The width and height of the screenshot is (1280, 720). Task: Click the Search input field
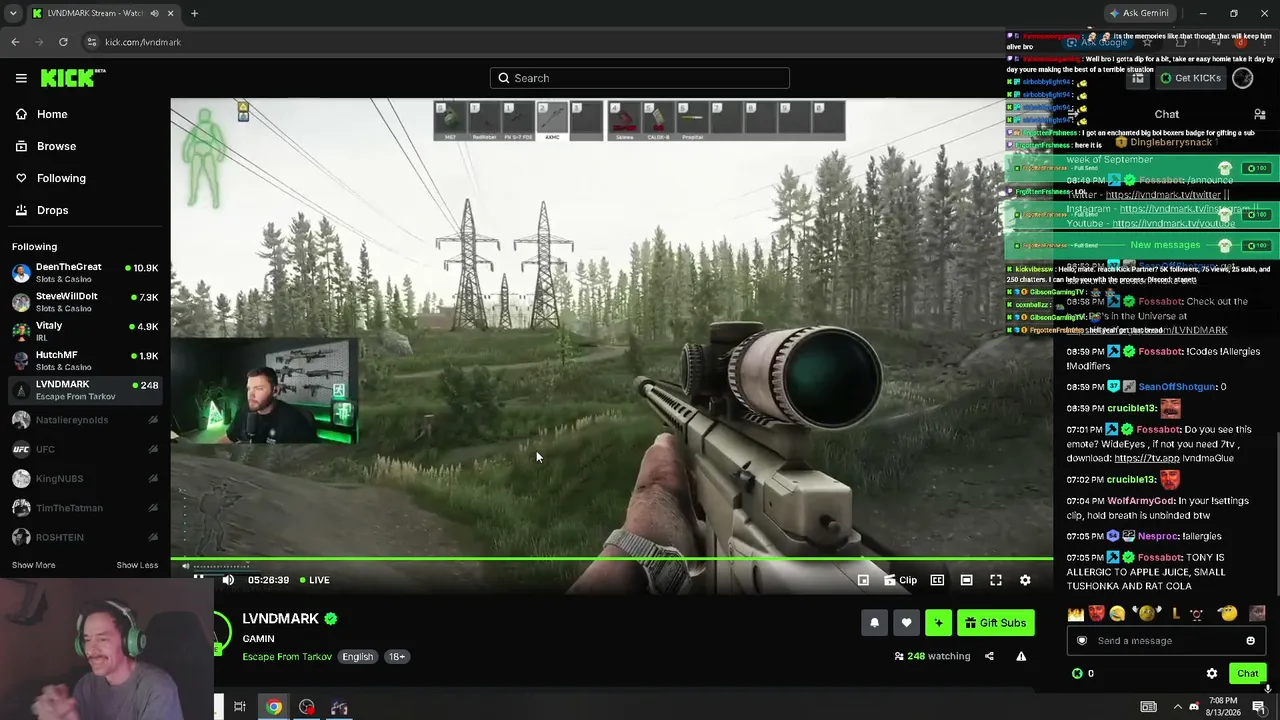pos(640,78)
